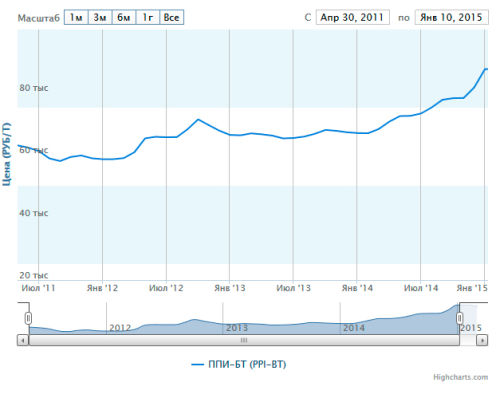Set chart scale to 1м
Screen dimensions: 500x406
click(x=76, y=17)
